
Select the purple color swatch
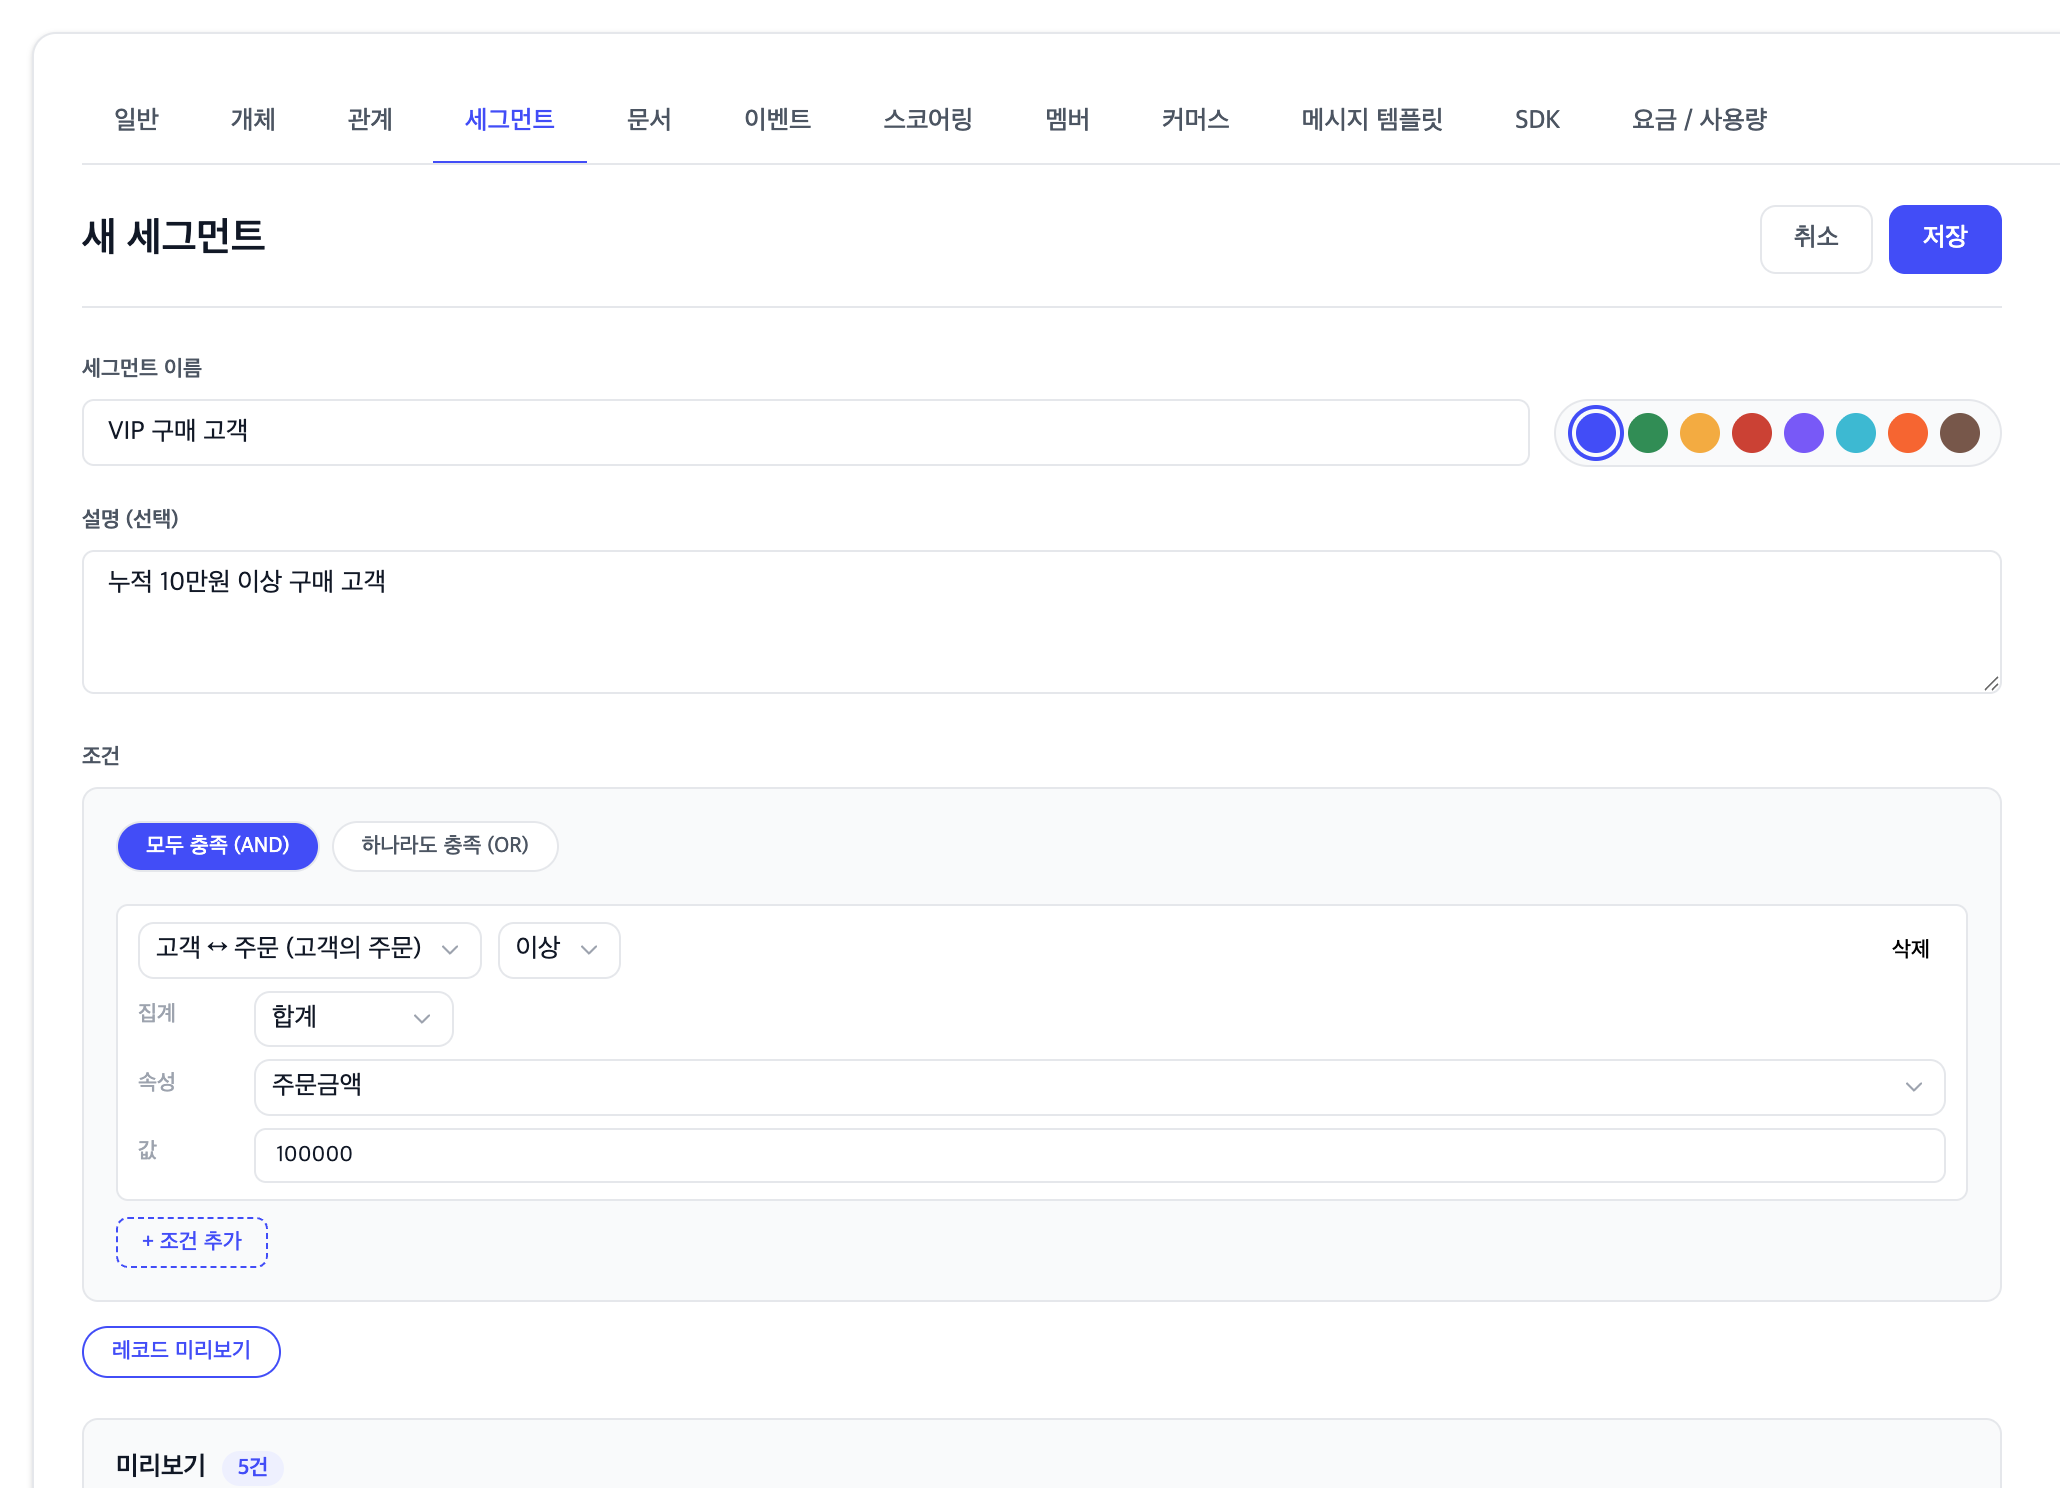(1803, 433)
